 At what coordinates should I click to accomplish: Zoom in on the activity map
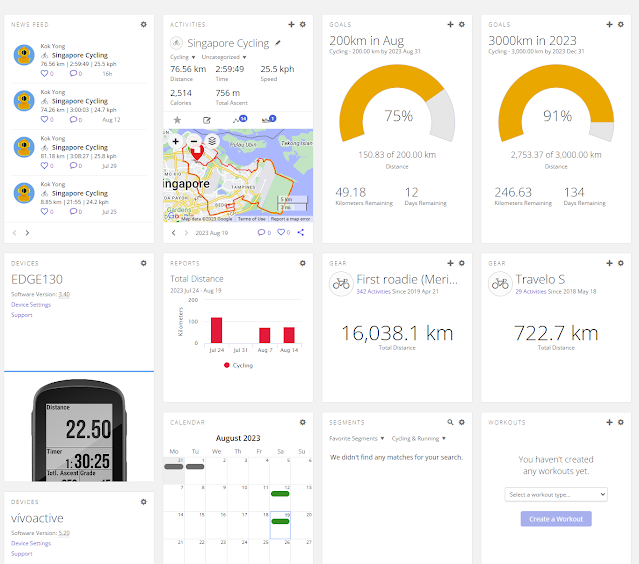pos(176,141)
